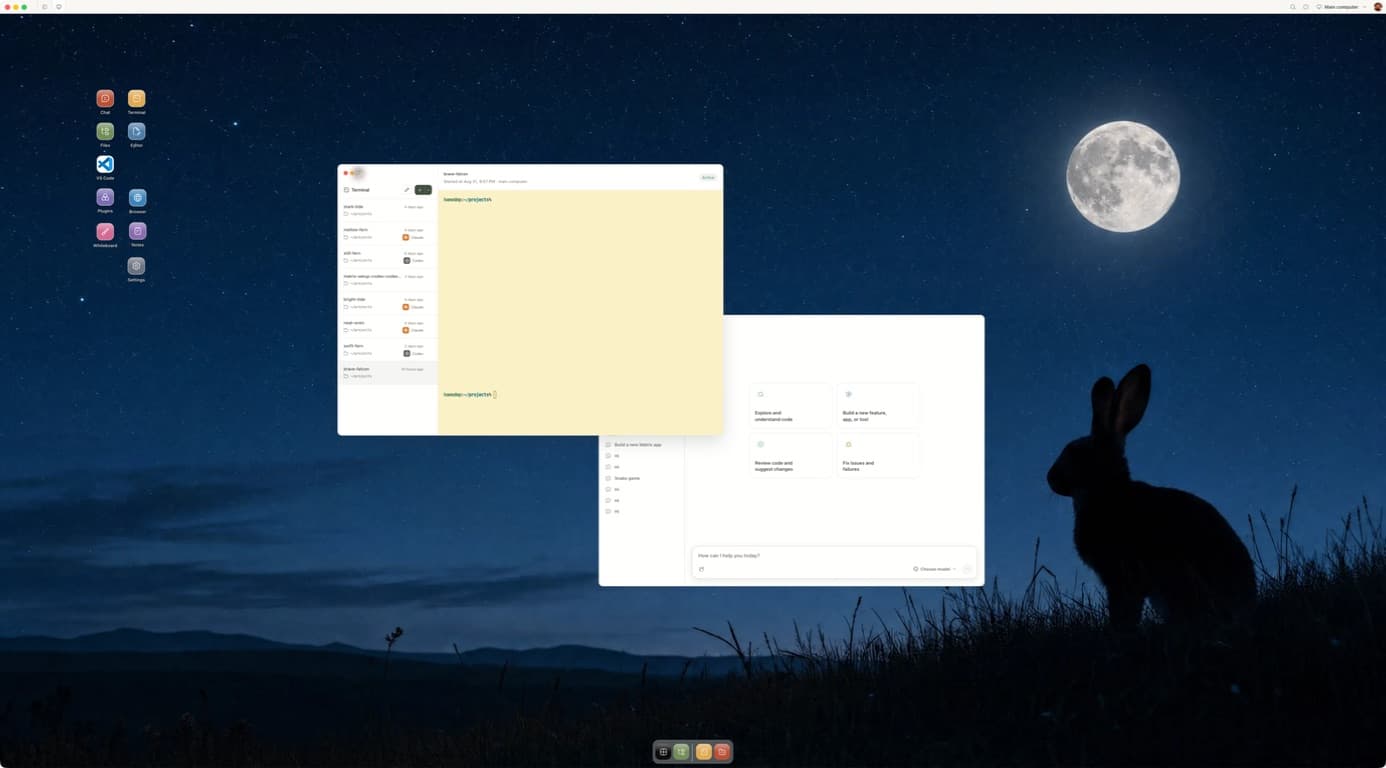
Task: Select the swift-fern terminal session
Action: click(x=387, y=349)
